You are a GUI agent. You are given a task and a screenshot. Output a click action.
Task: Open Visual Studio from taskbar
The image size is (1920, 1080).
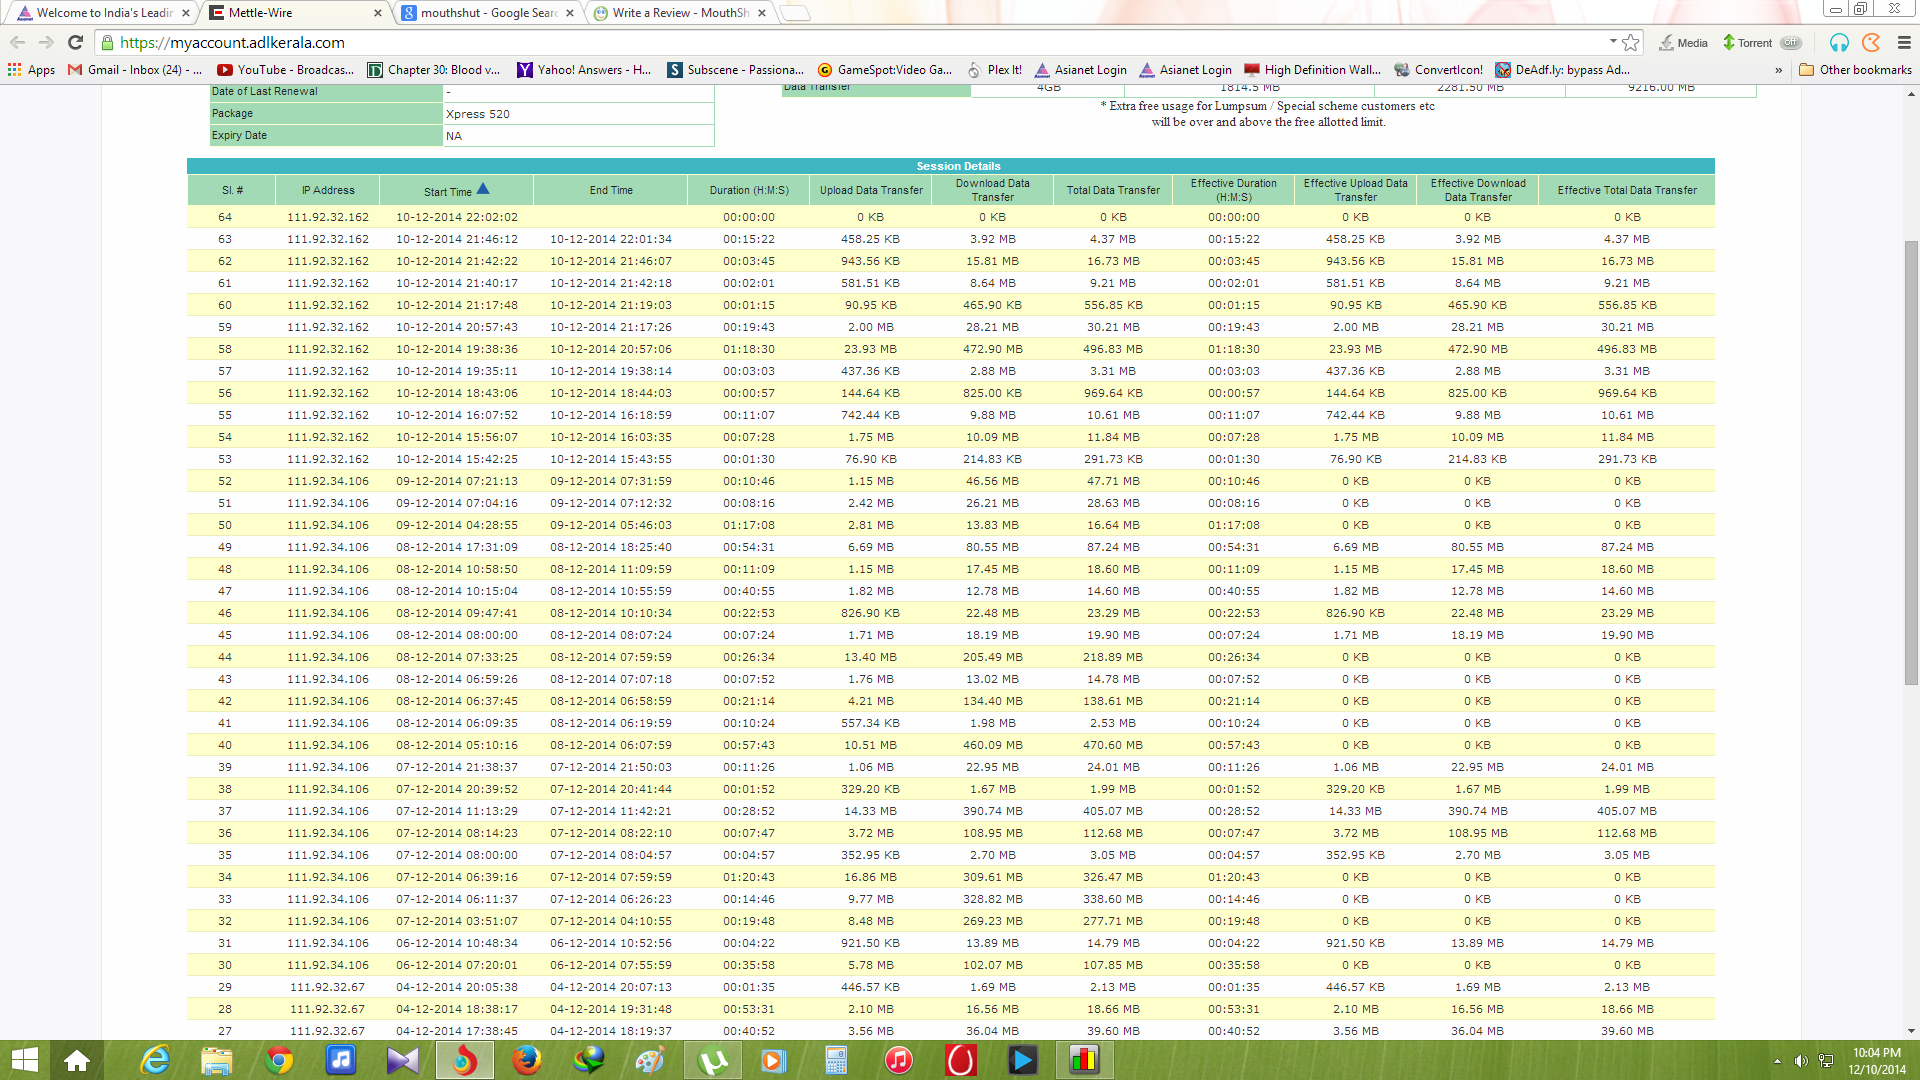pyautogui.click(x=403, y=1060)
